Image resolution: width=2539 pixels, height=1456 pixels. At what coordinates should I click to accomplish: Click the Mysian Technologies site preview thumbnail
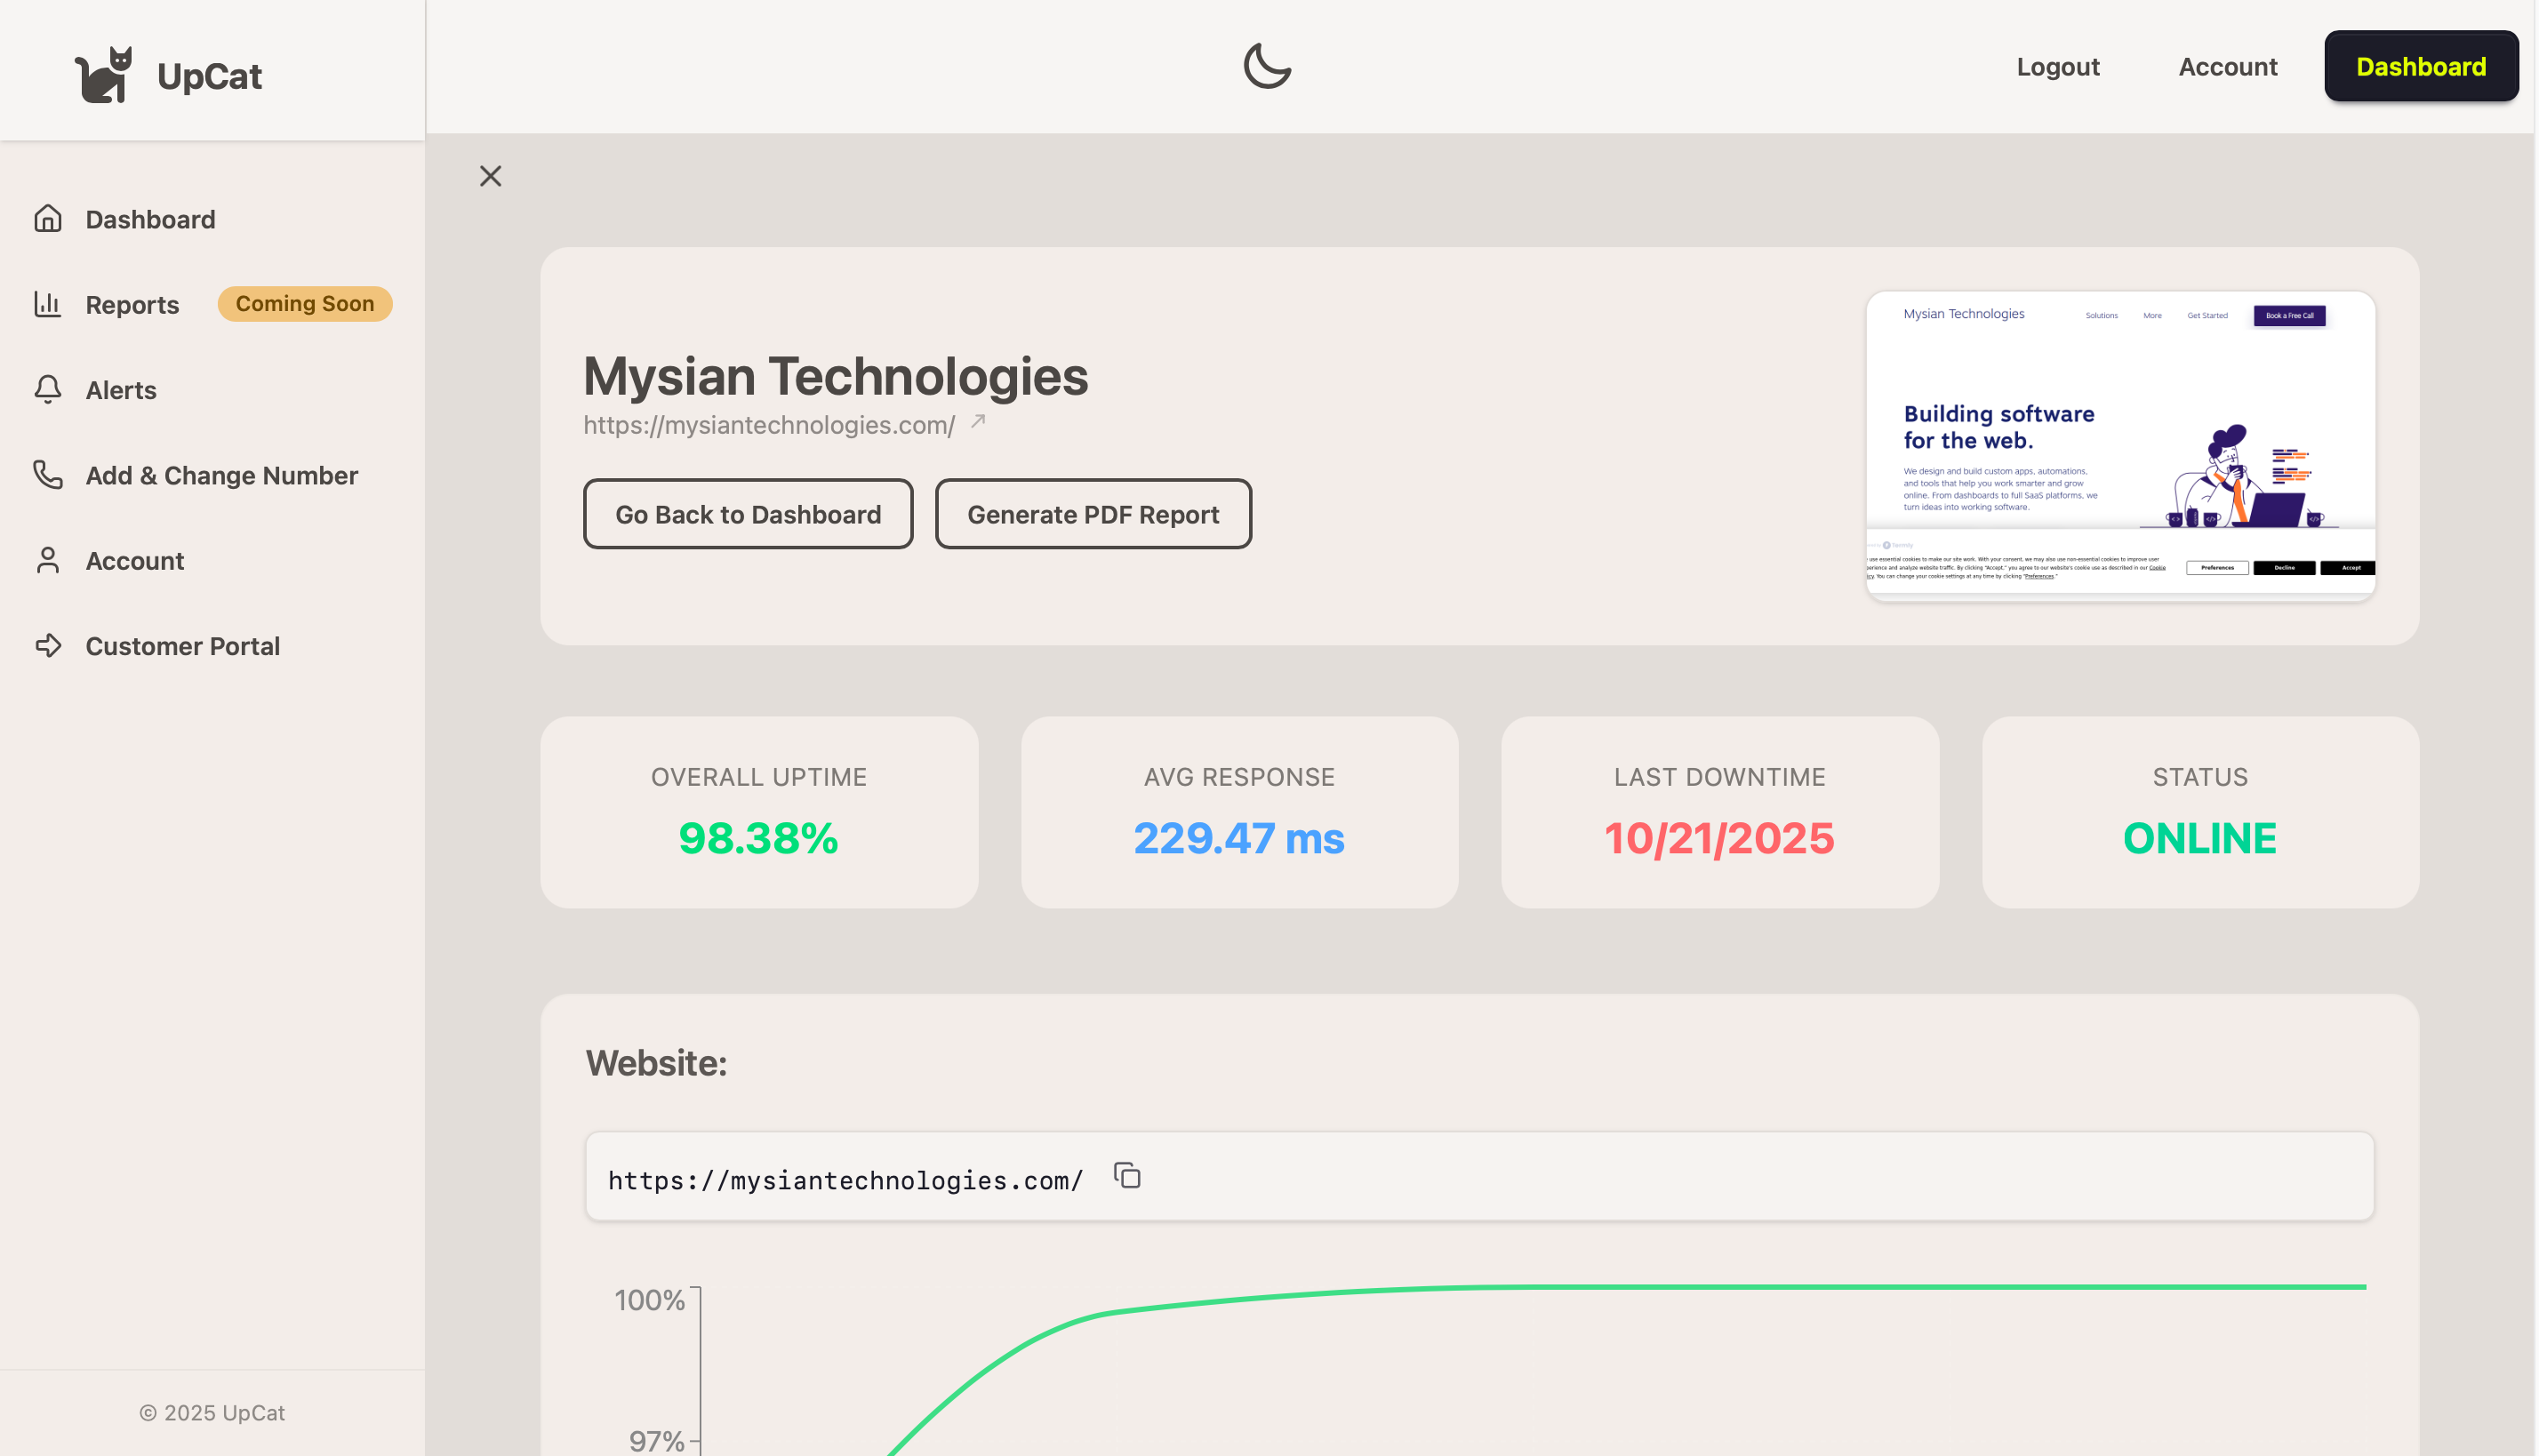(x=2122, y=446)
